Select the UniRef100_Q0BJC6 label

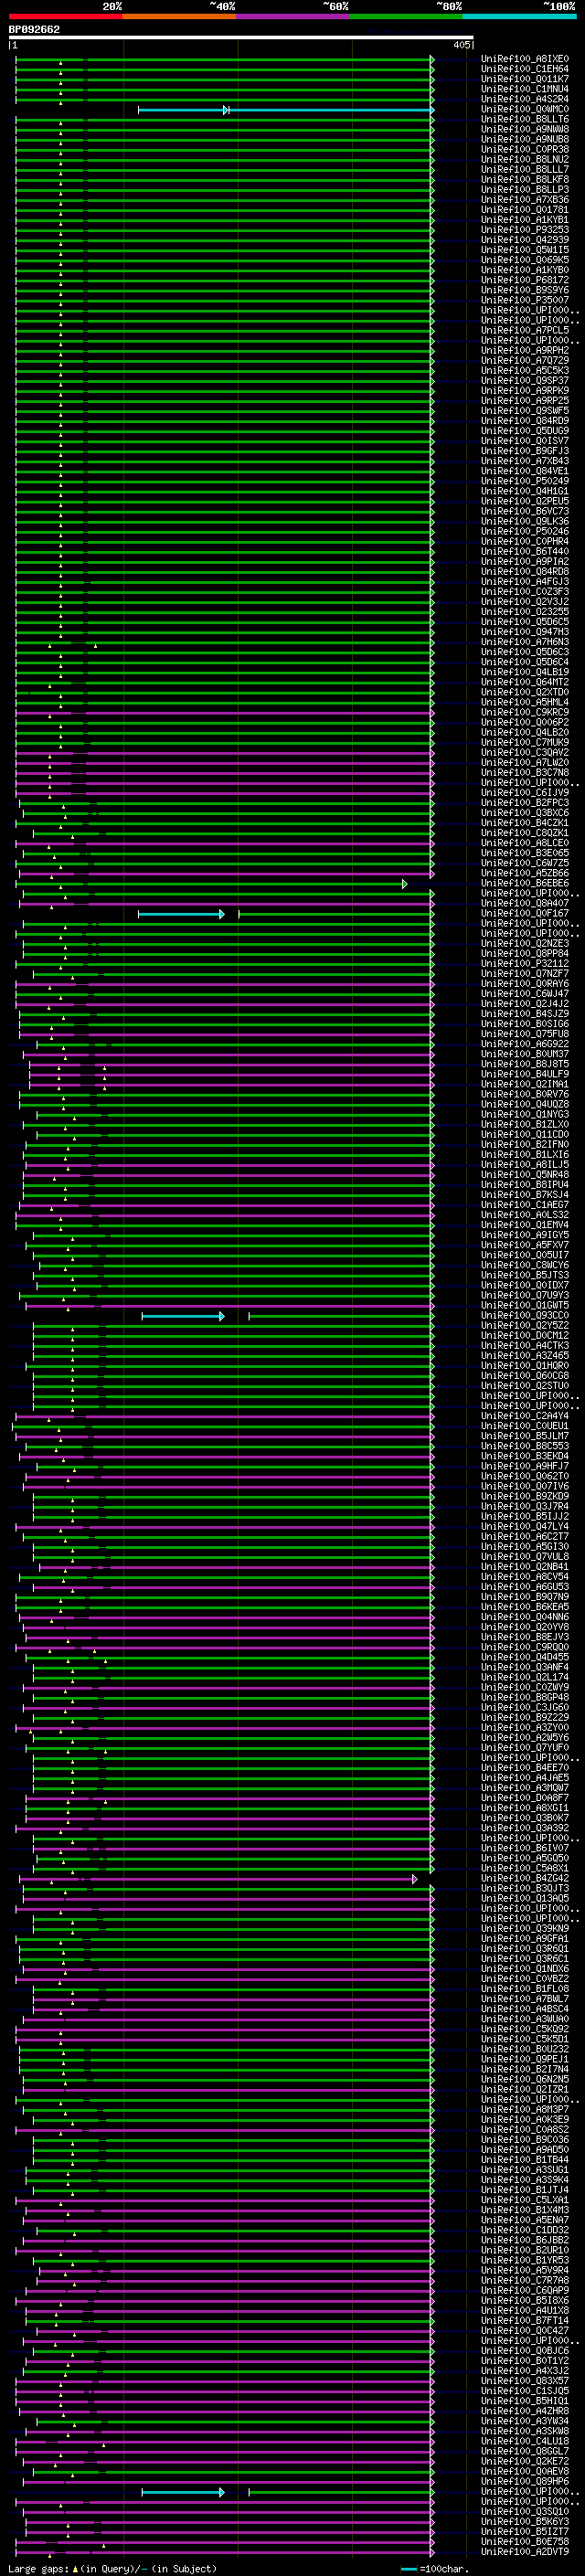point(524,2352)
